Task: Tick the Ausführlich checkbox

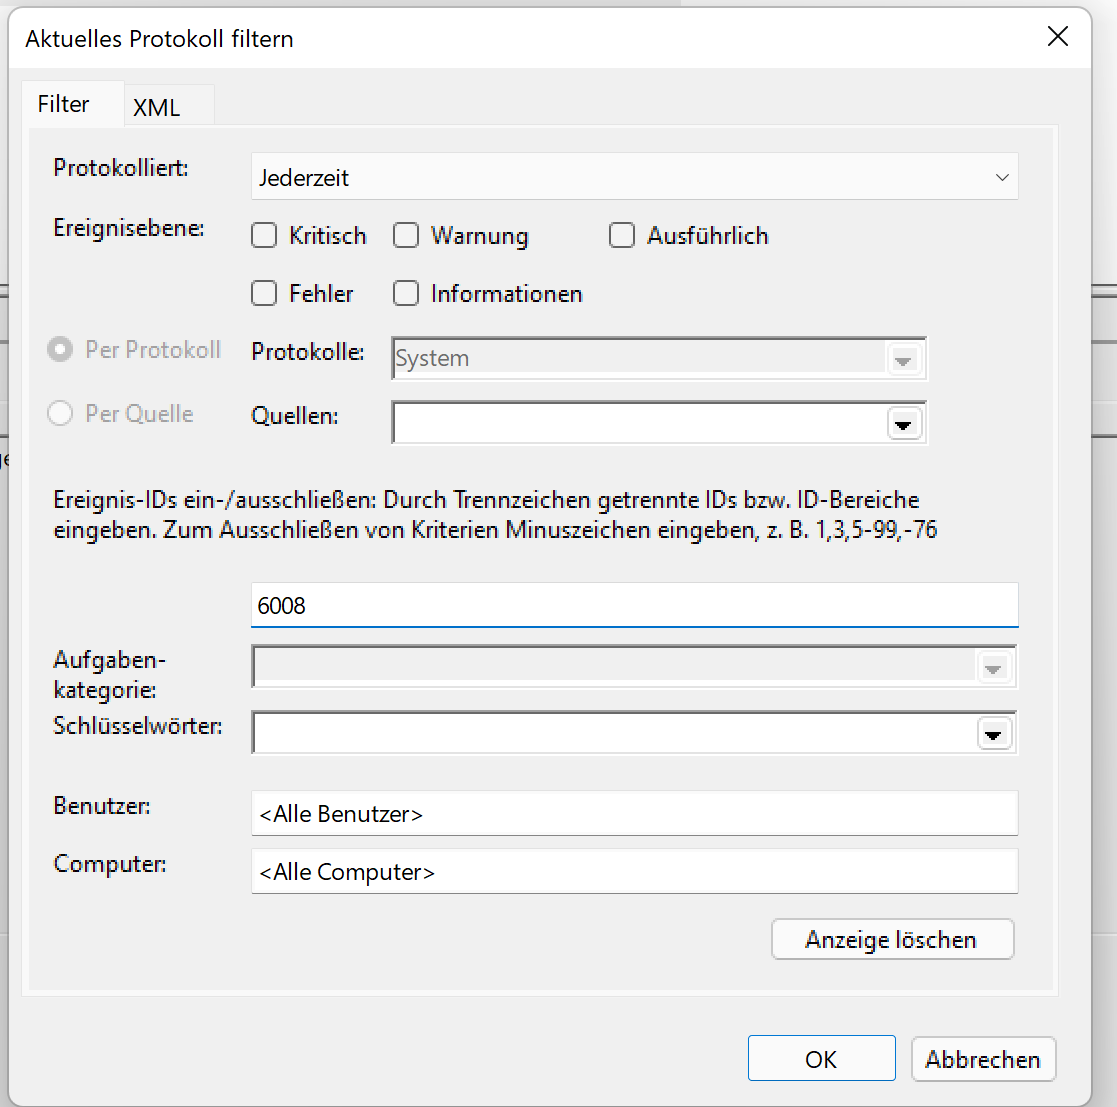Action: 622,236
